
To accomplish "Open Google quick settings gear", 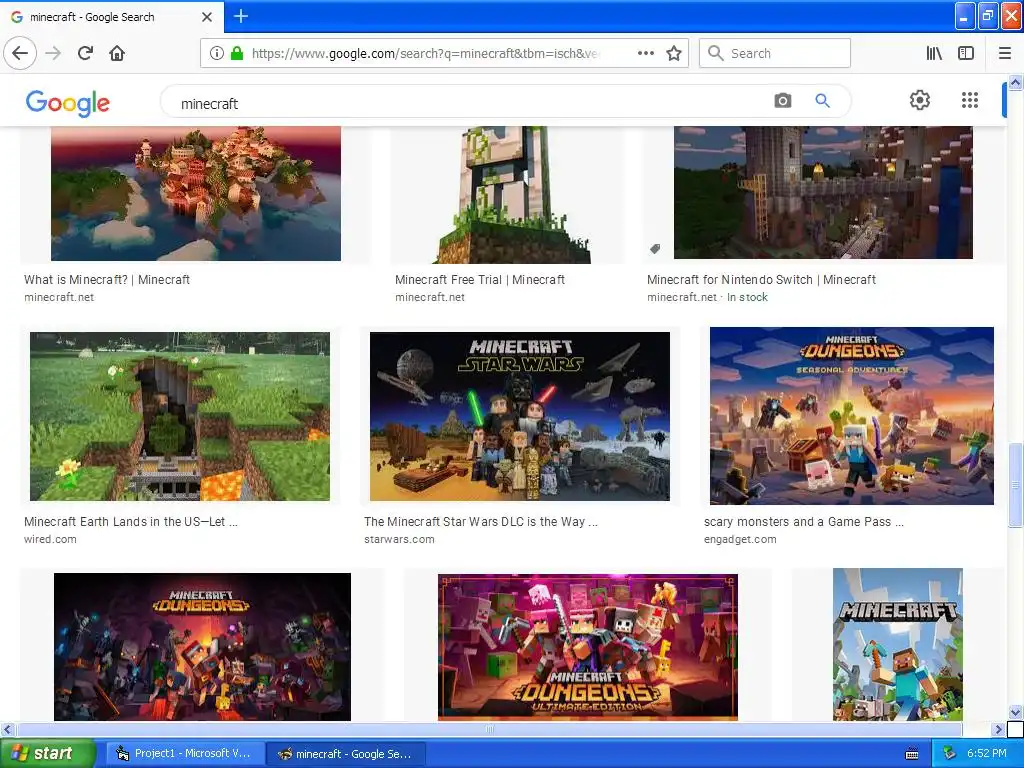I will [x=920, y=100].
